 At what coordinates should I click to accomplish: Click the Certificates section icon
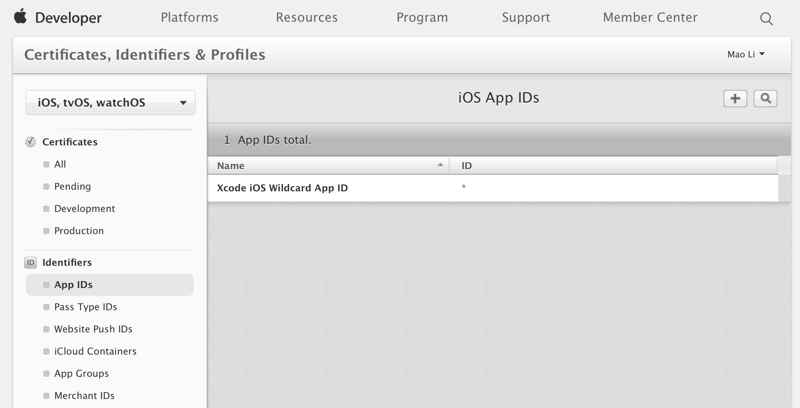30,142
